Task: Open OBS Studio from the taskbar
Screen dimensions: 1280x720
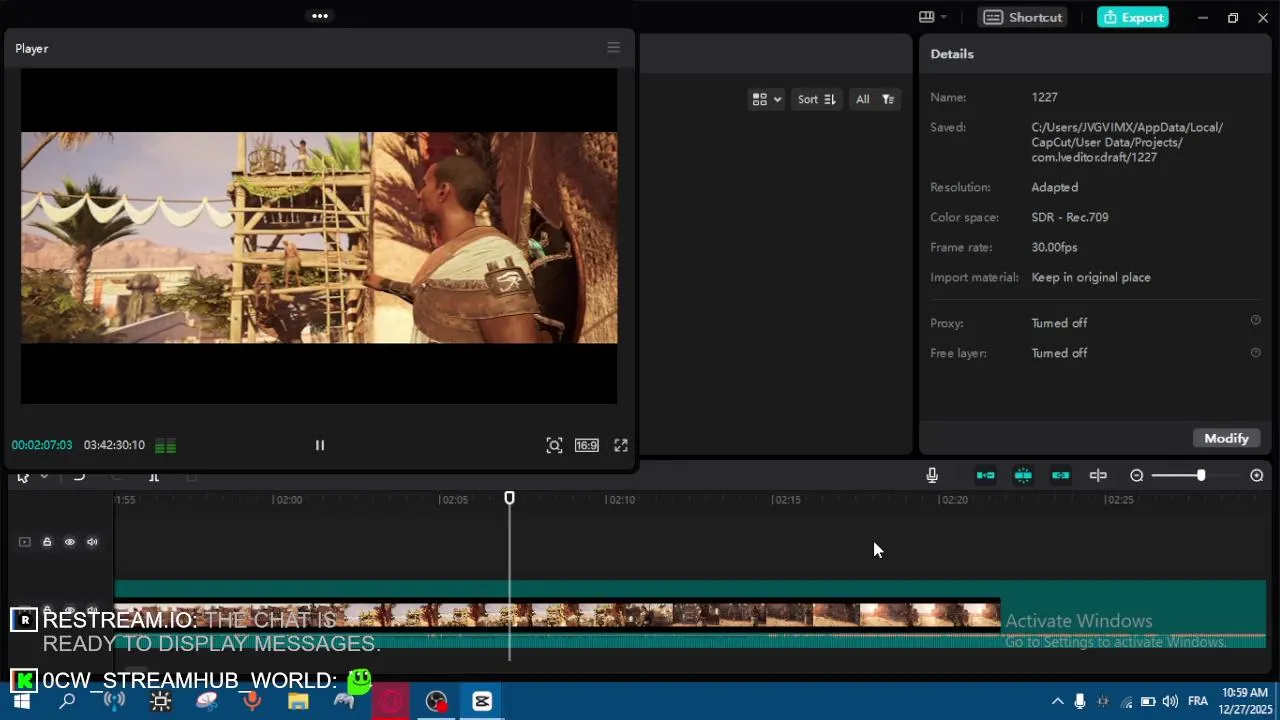Action: coord(436,701)
